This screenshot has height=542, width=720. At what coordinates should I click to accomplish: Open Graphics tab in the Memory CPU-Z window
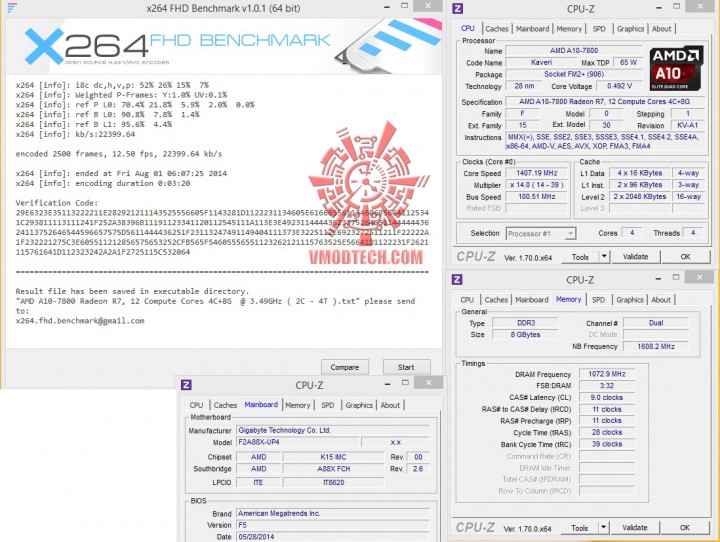pos(630,299)
